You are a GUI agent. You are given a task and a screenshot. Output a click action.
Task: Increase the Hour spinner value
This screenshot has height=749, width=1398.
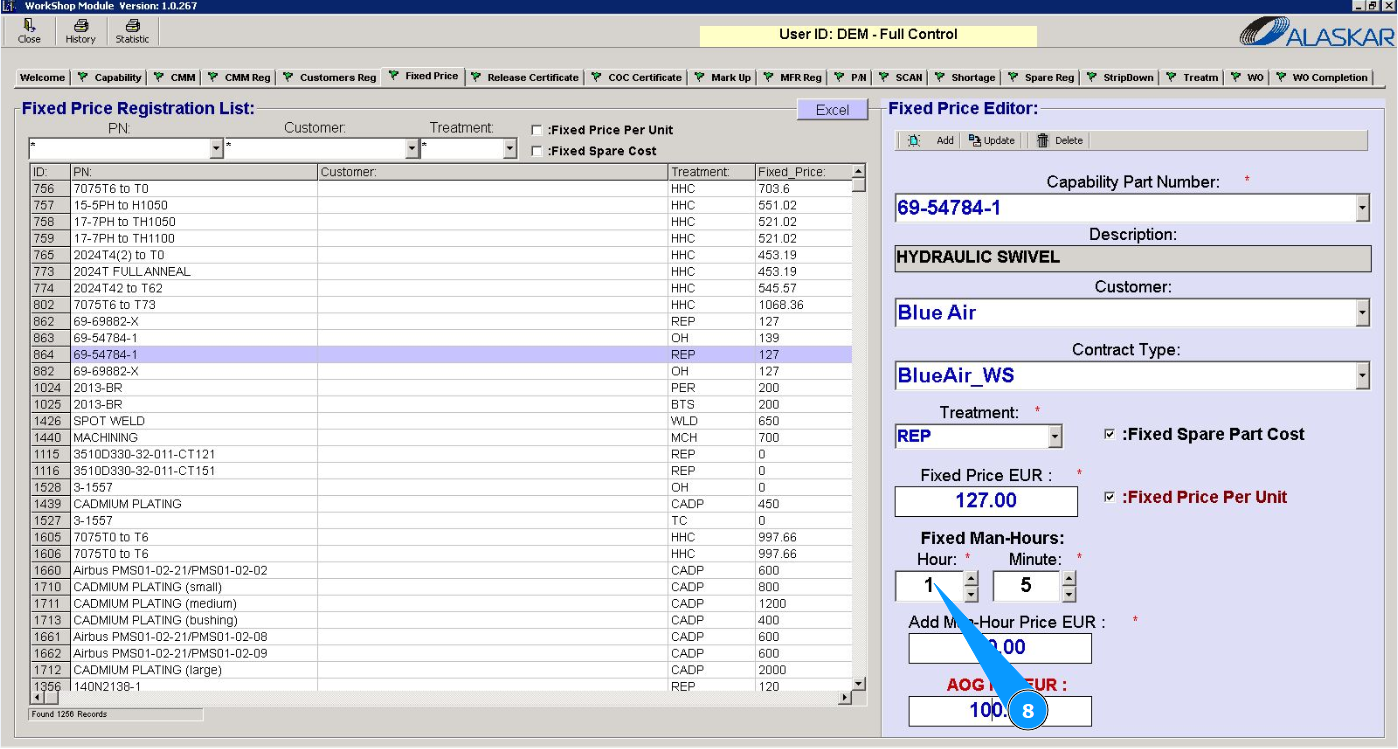tap(970, 578)
